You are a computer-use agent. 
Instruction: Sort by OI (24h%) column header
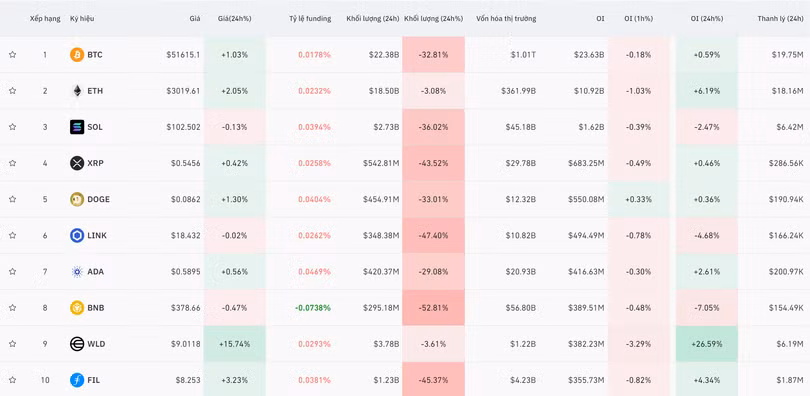click(707, 19)
